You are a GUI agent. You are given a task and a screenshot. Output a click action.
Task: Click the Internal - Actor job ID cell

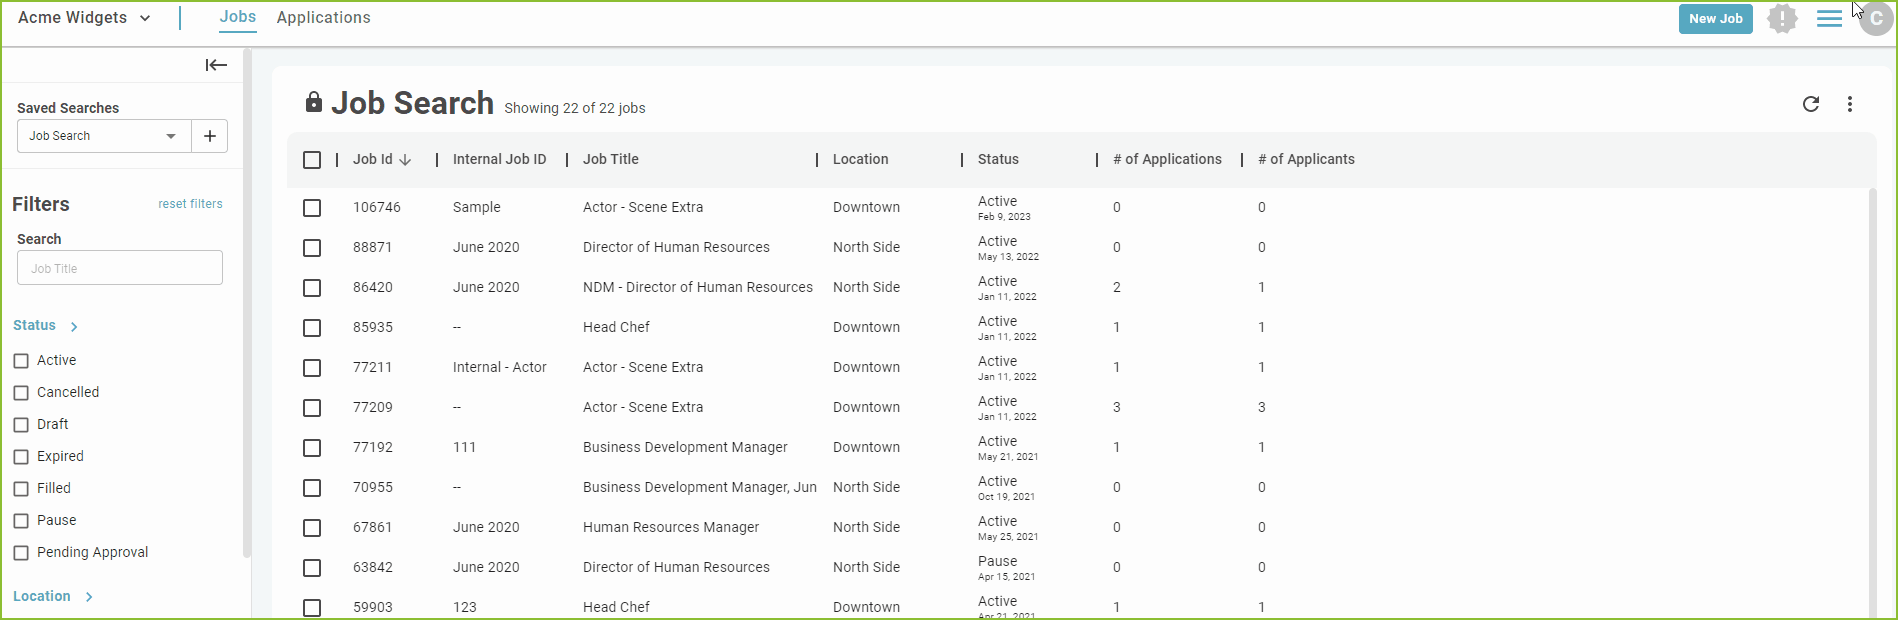pyautogui.click(x=499, y=367)
